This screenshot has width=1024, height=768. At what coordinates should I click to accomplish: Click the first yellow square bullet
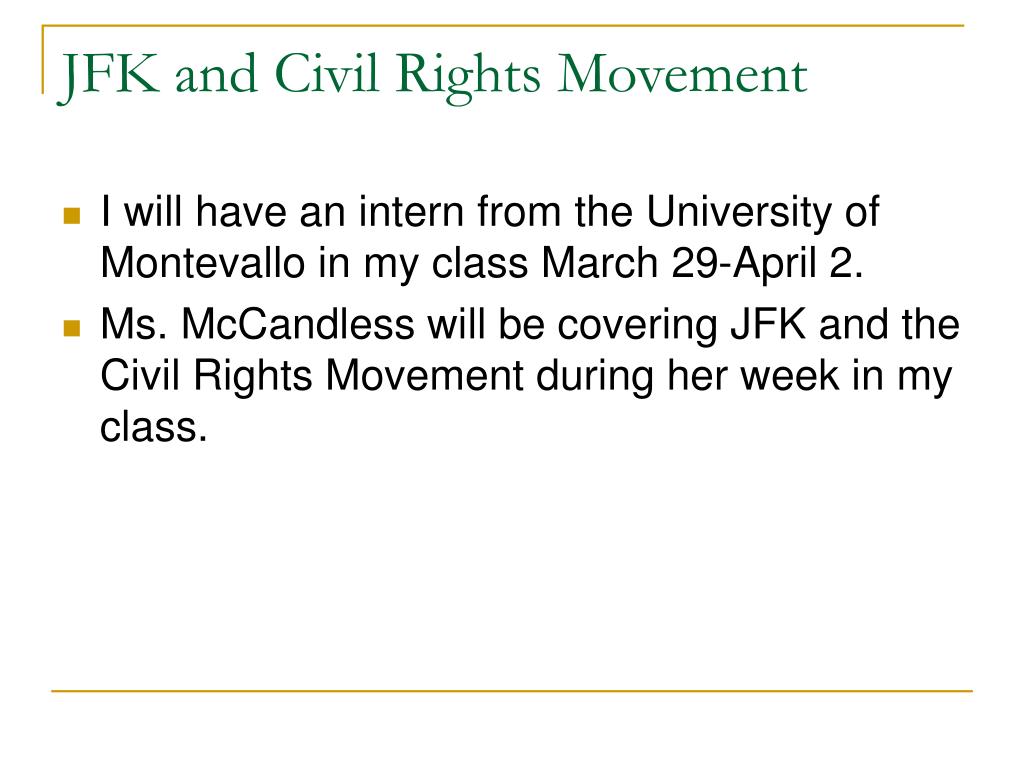(x=72, y=216)
